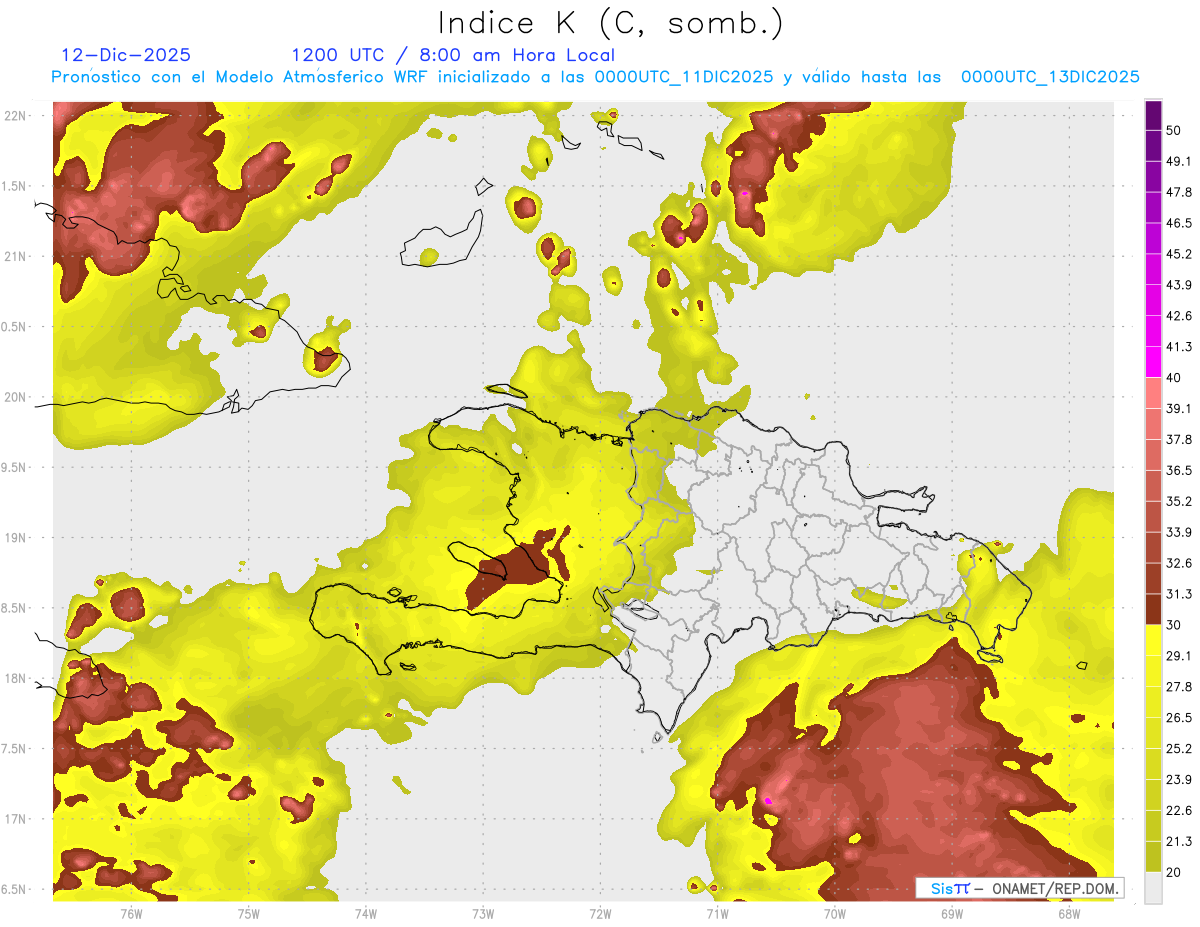Click the title 'Indice K (C, somb.)'
The image size is (1200, 927).
pyautogui.click(x=611, y=23)
